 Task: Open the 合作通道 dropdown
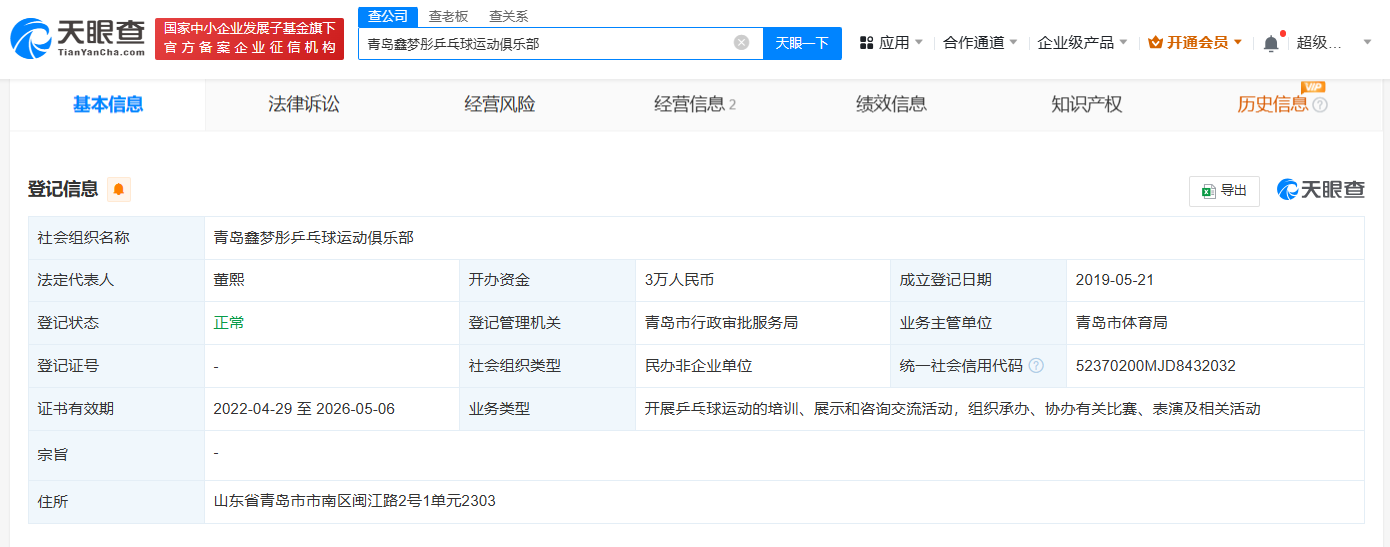pyautogui.click(x=980, y=43)
